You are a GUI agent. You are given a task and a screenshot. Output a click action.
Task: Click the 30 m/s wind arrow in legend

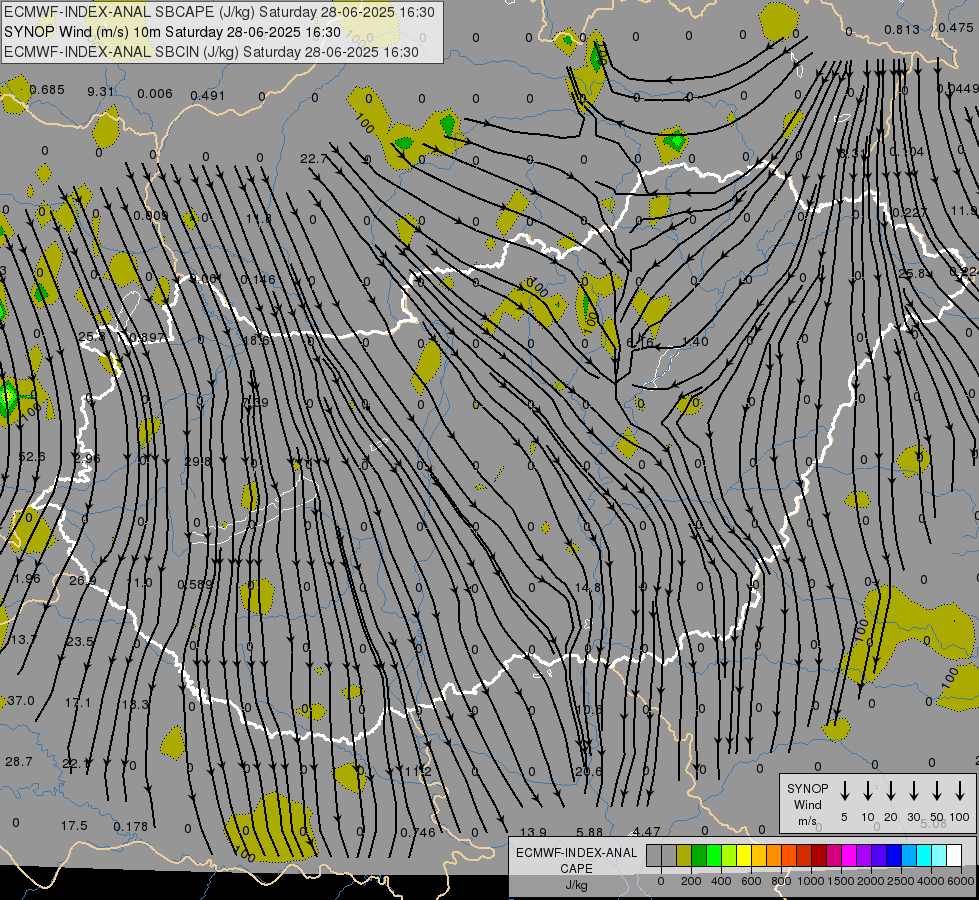(x=914, y=791)
